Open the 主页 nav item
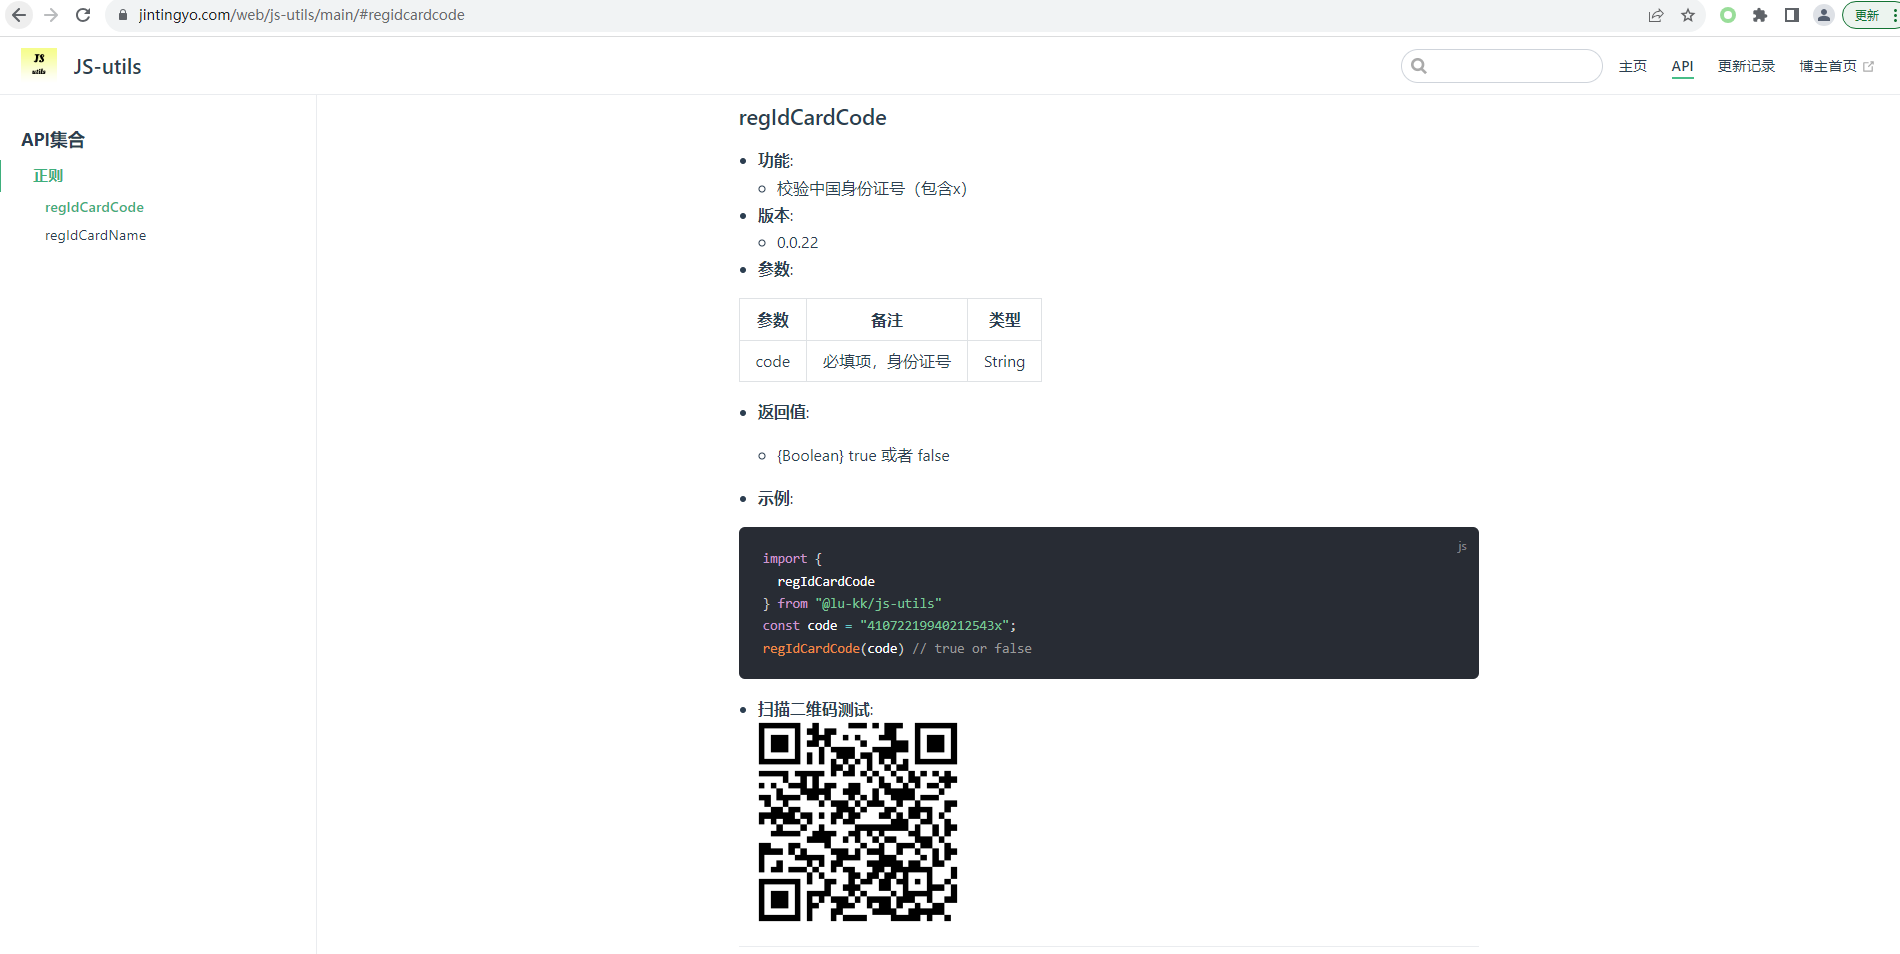The height and width of the screenshot is (954, 1900). click(x=1633, y=66)
